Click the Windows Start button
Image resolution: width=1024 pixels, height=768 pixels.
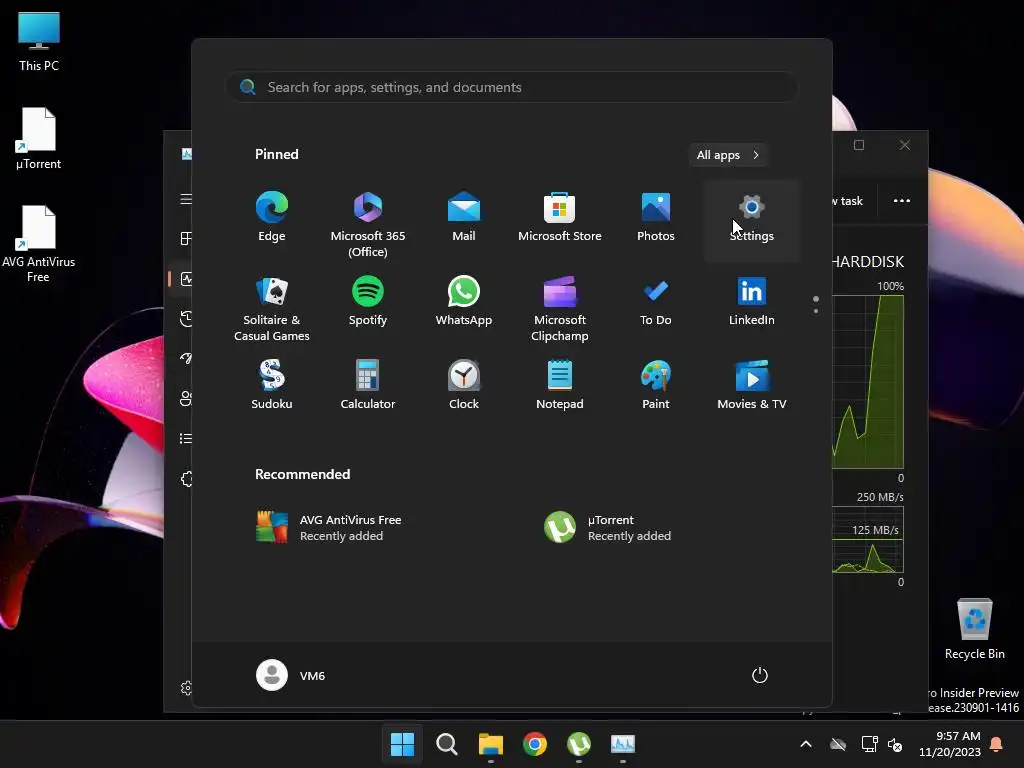pyautogui.click(x=402, y=744)
